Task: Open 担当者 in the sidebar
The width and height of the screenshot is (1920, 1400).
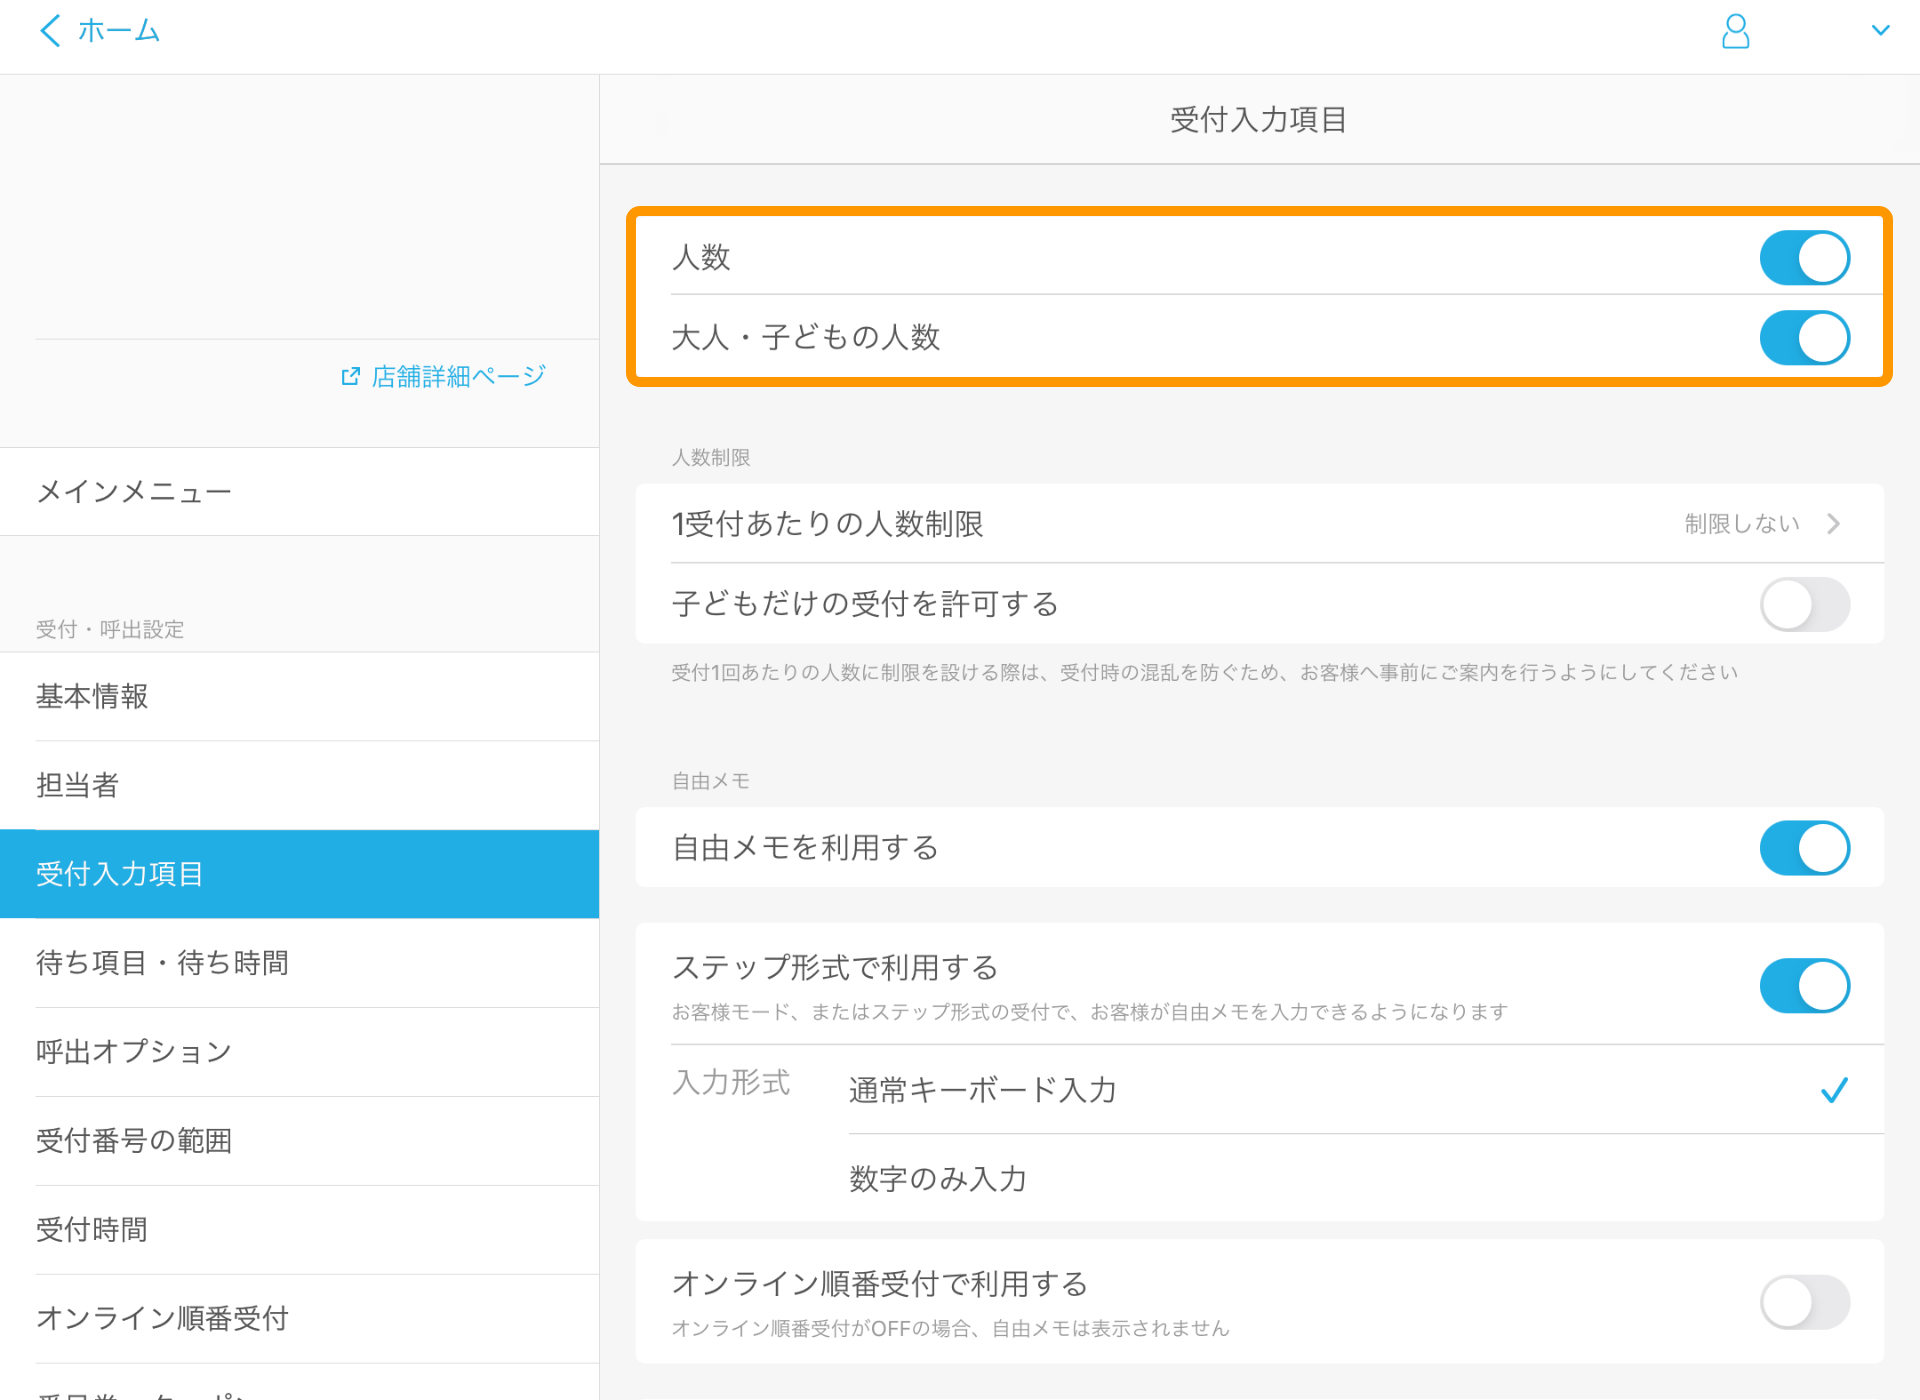Action: click(x=299, y=785)
